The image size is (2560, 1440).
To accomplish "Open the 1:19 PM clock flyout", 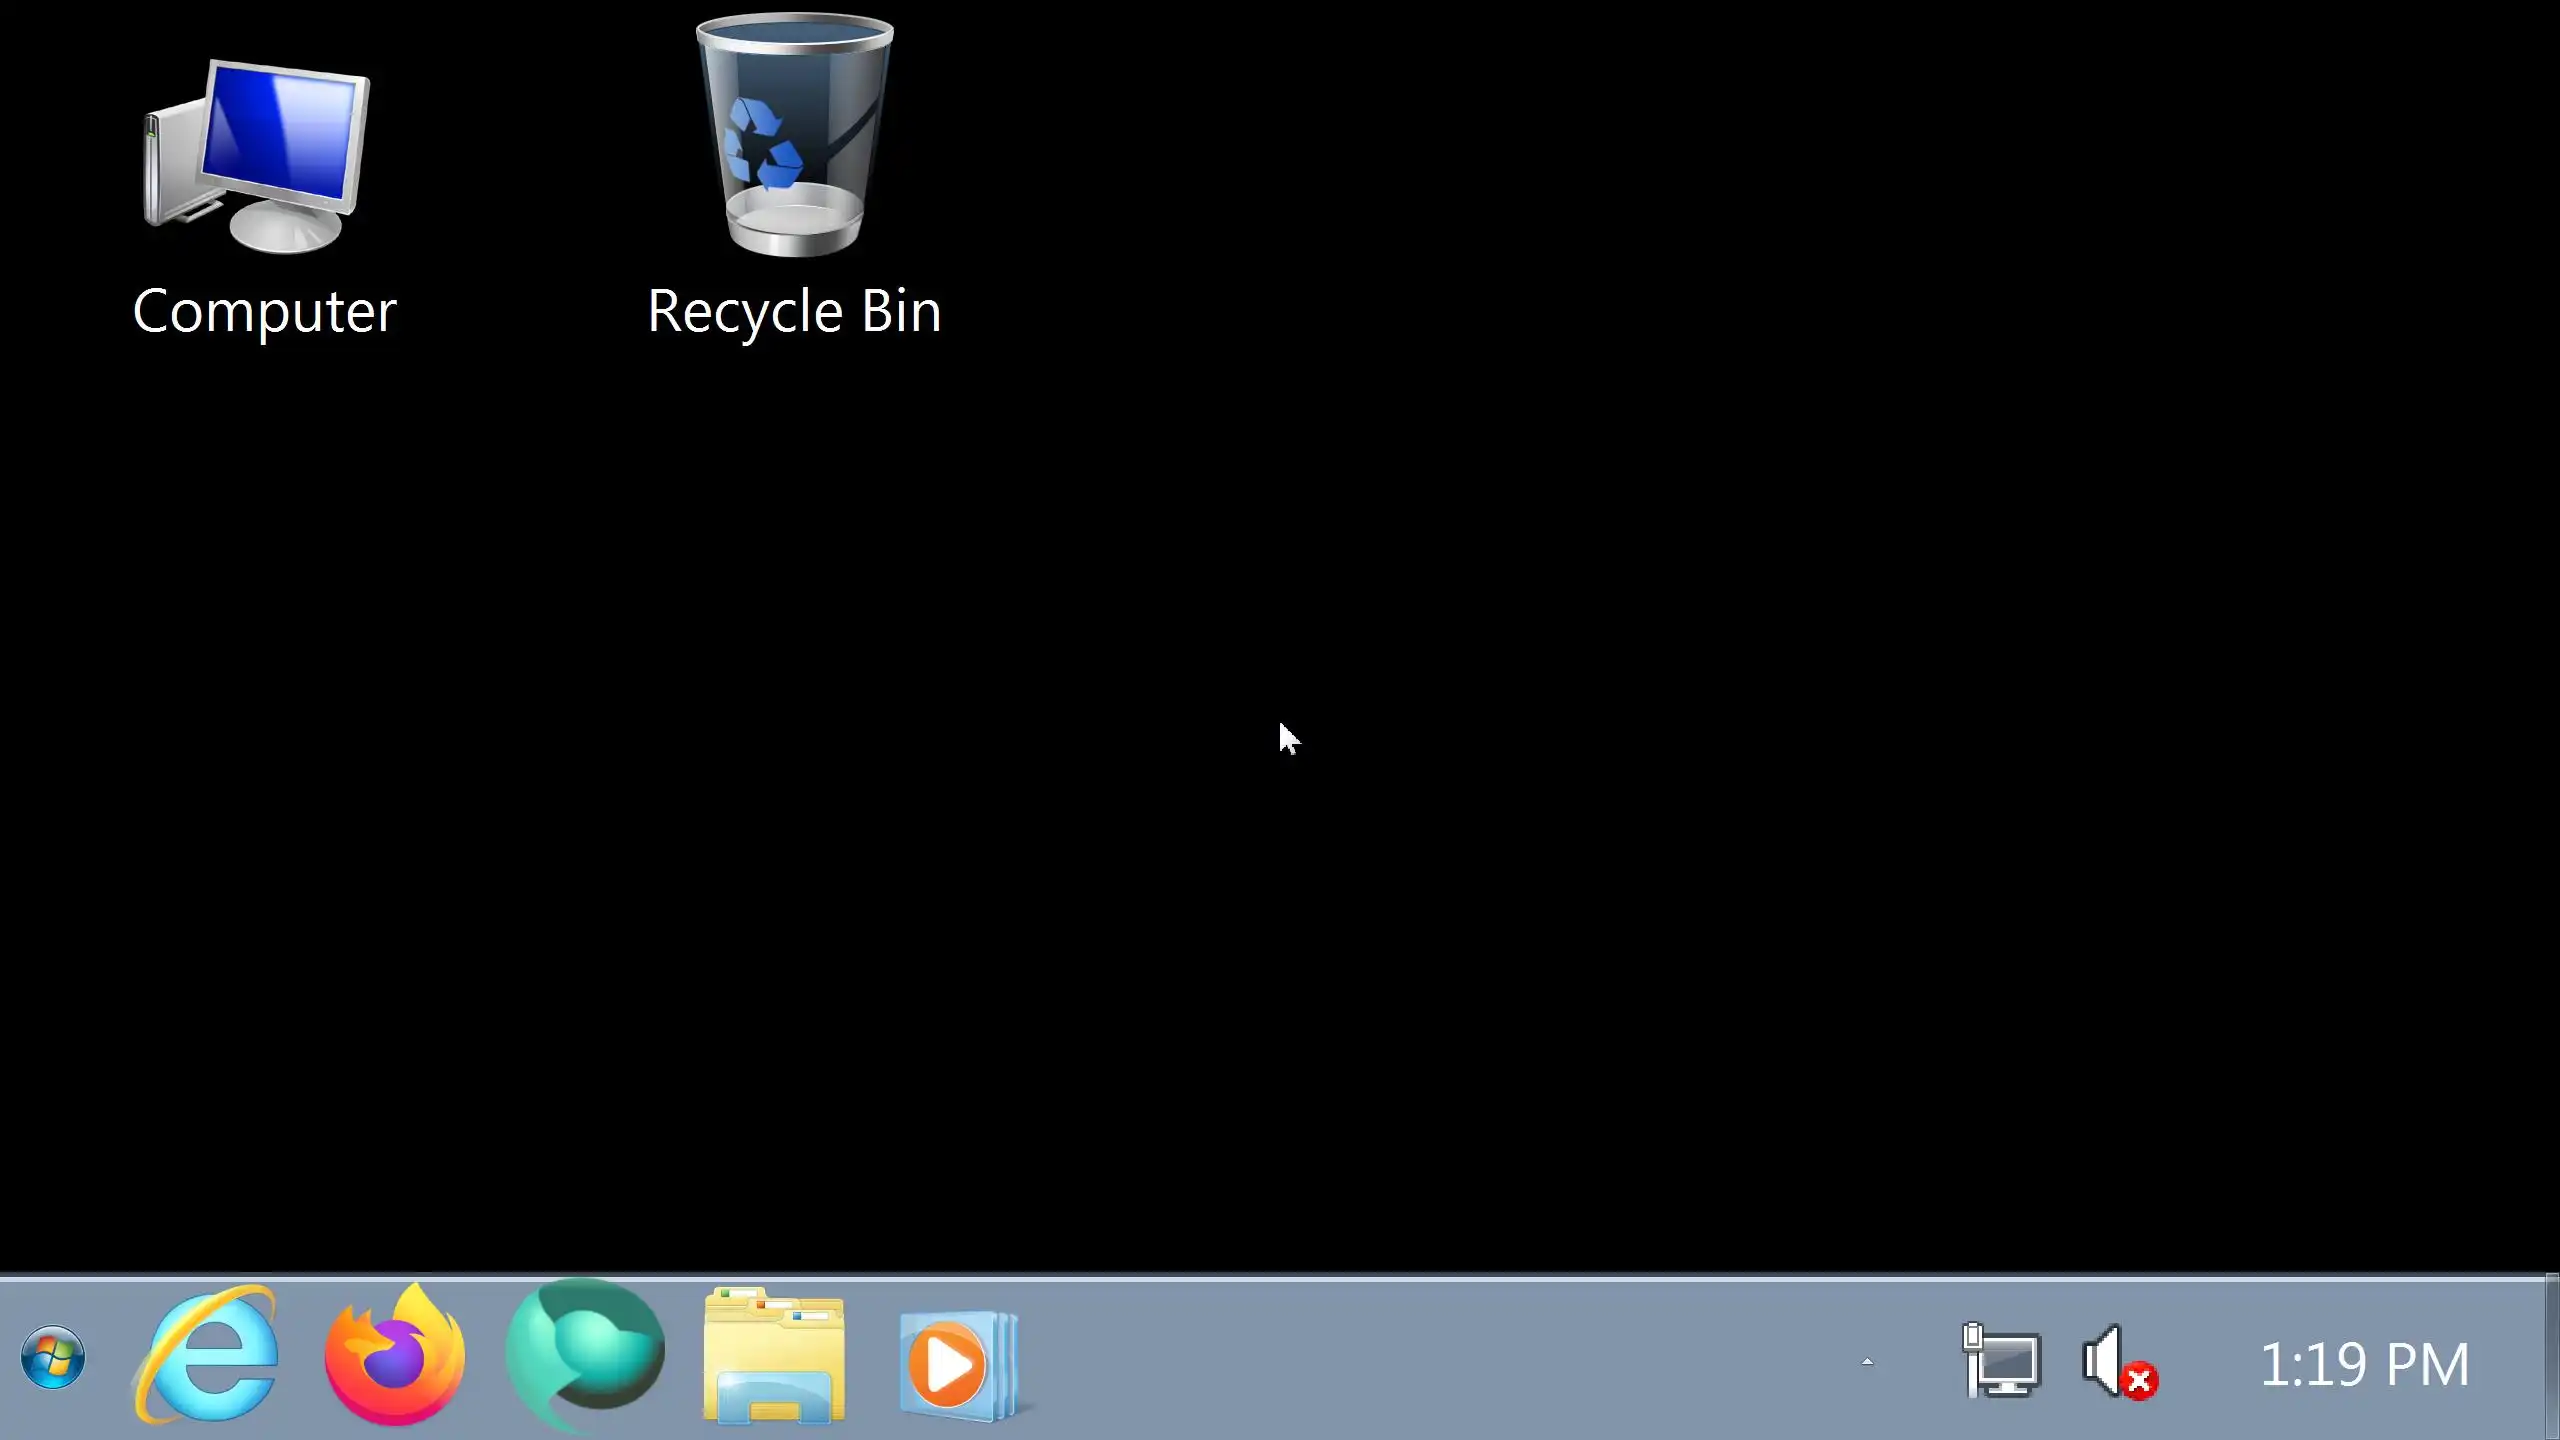I will pos(2363,1365).
